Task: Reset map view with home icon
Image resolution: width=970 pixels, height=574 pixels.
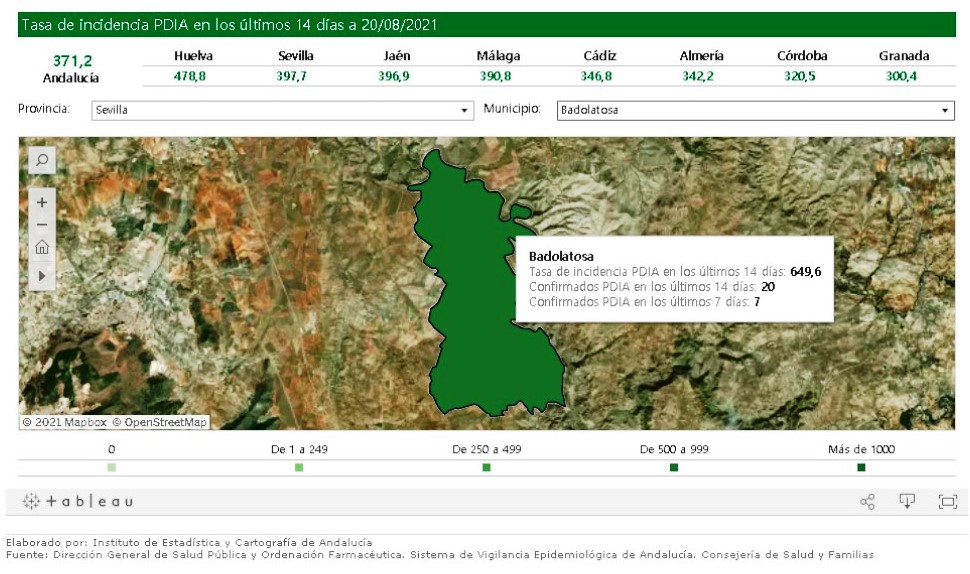Action: [42, 247]
